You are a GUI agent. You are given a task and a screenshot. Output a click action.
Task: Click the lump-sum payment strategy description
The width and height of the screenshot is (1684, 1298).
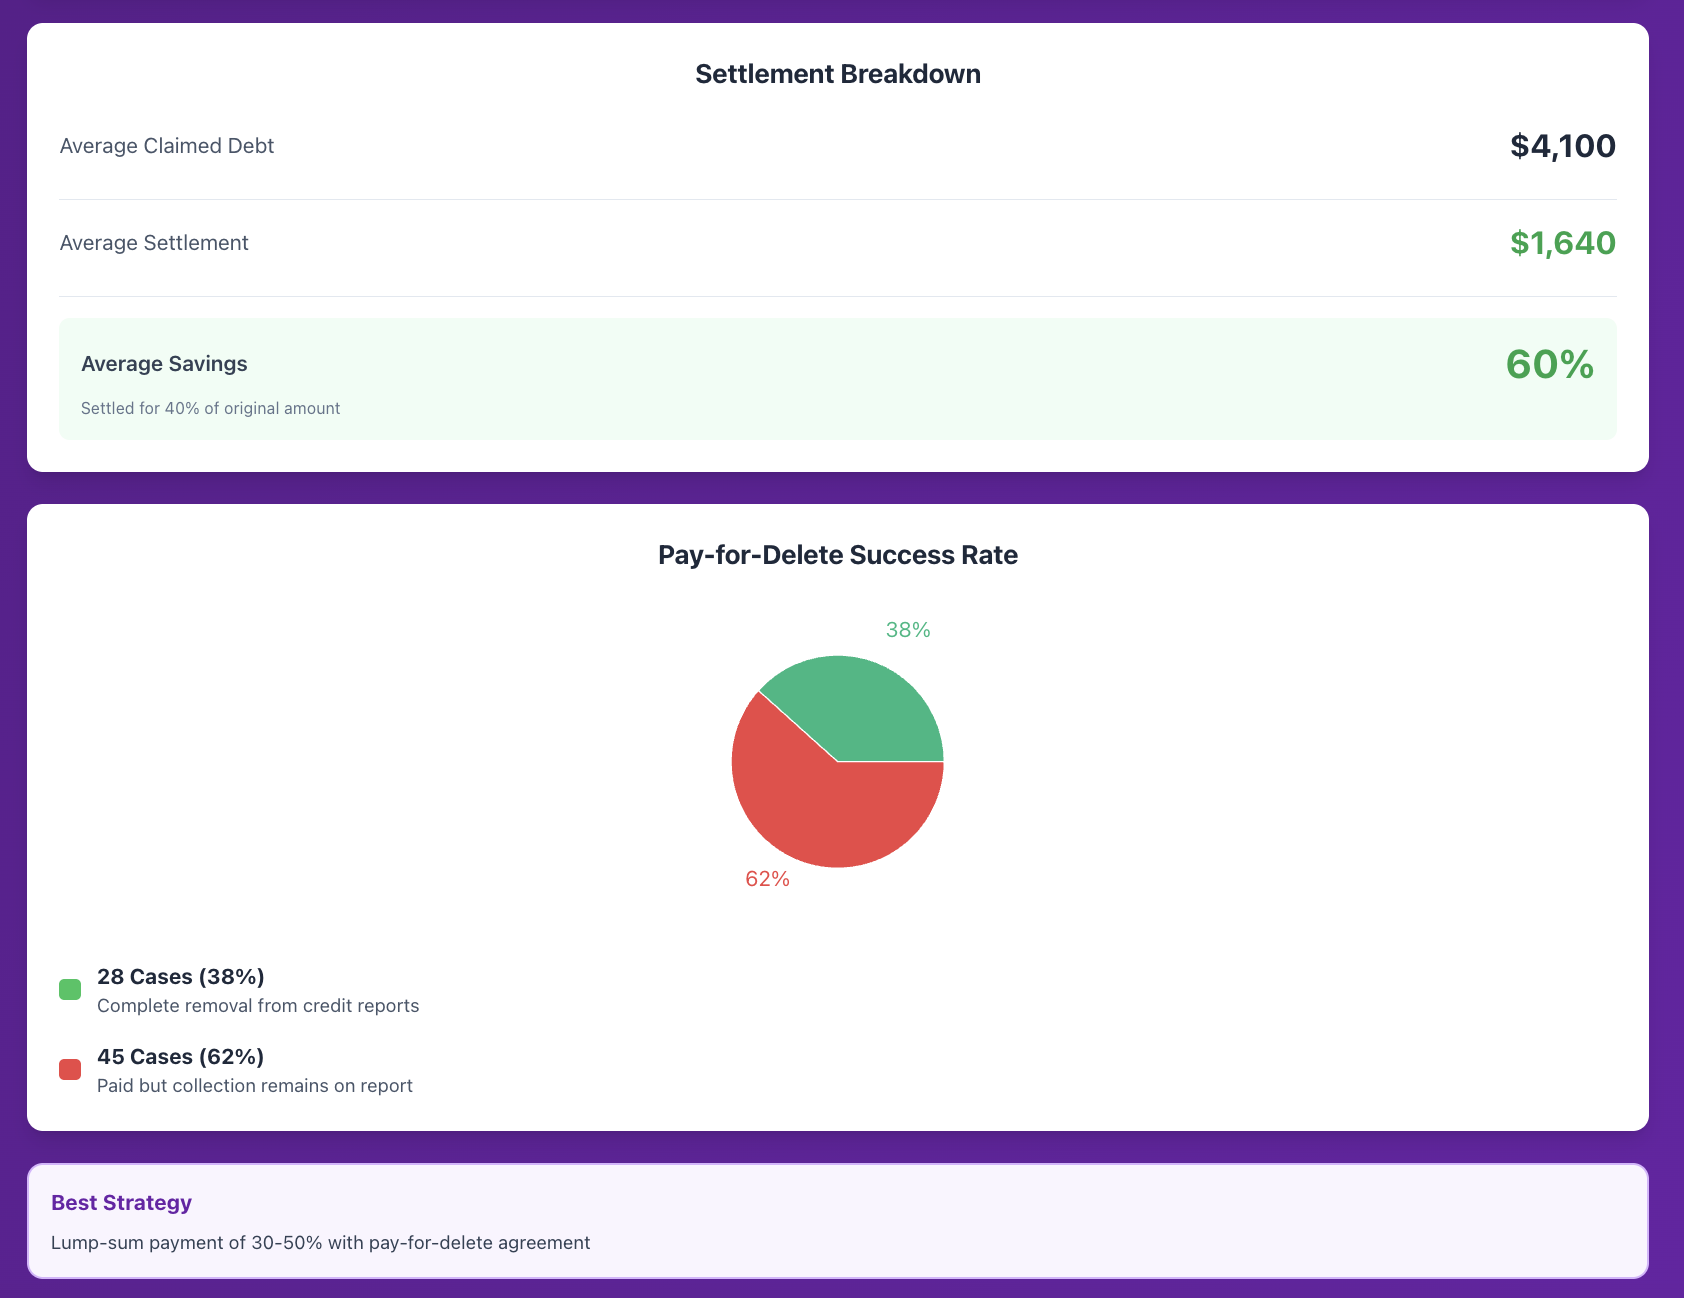coord(321,1243)
